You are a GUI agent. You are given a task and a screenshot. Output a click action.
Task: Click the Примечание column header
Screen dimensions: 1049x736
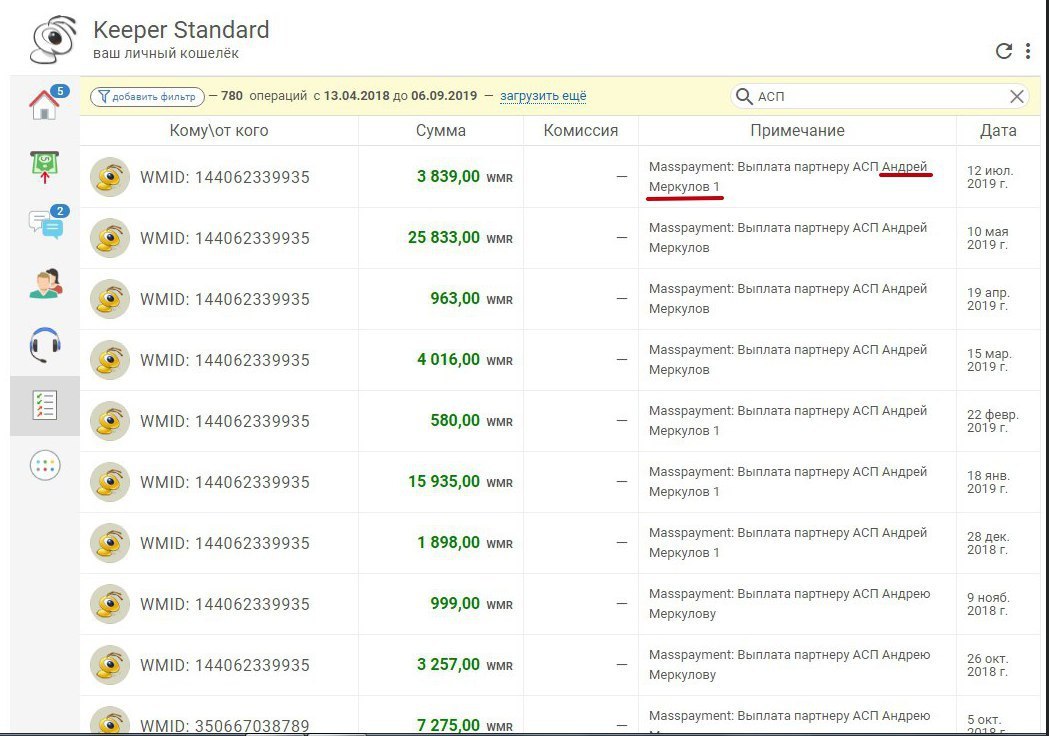(x=797, y=130)
